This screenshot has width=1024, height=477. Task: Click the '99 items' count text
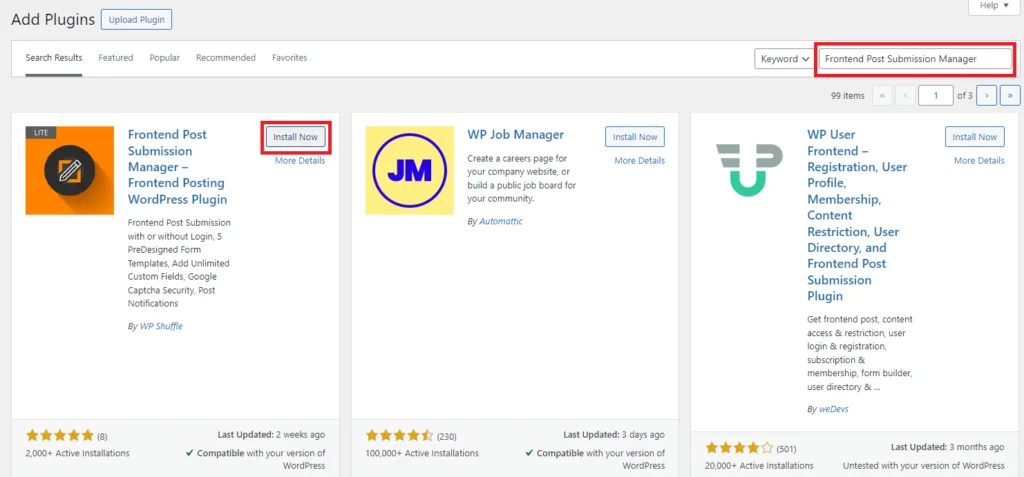click(x=848, y=95)
